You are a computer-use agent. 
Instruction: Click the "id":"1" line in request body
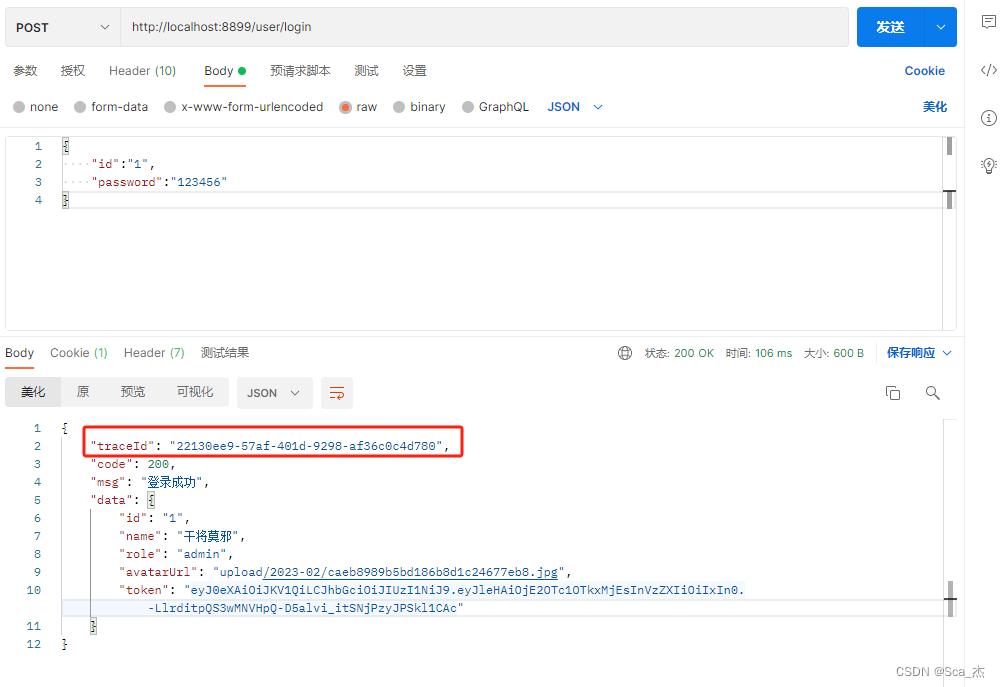(x=123, y=165)
